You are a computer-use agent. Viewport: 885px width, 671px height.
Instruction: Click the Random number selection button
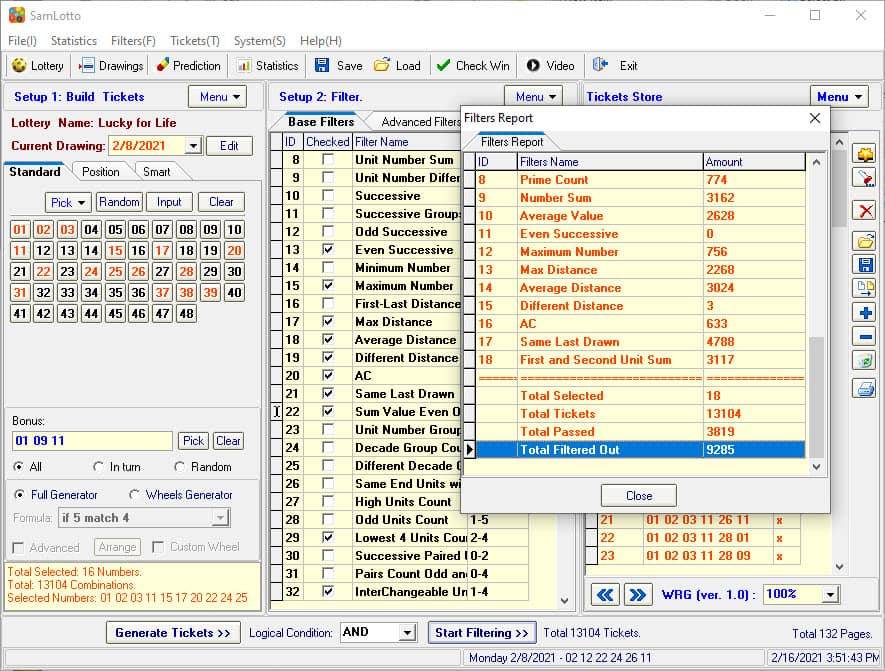[x=119, y=202]
